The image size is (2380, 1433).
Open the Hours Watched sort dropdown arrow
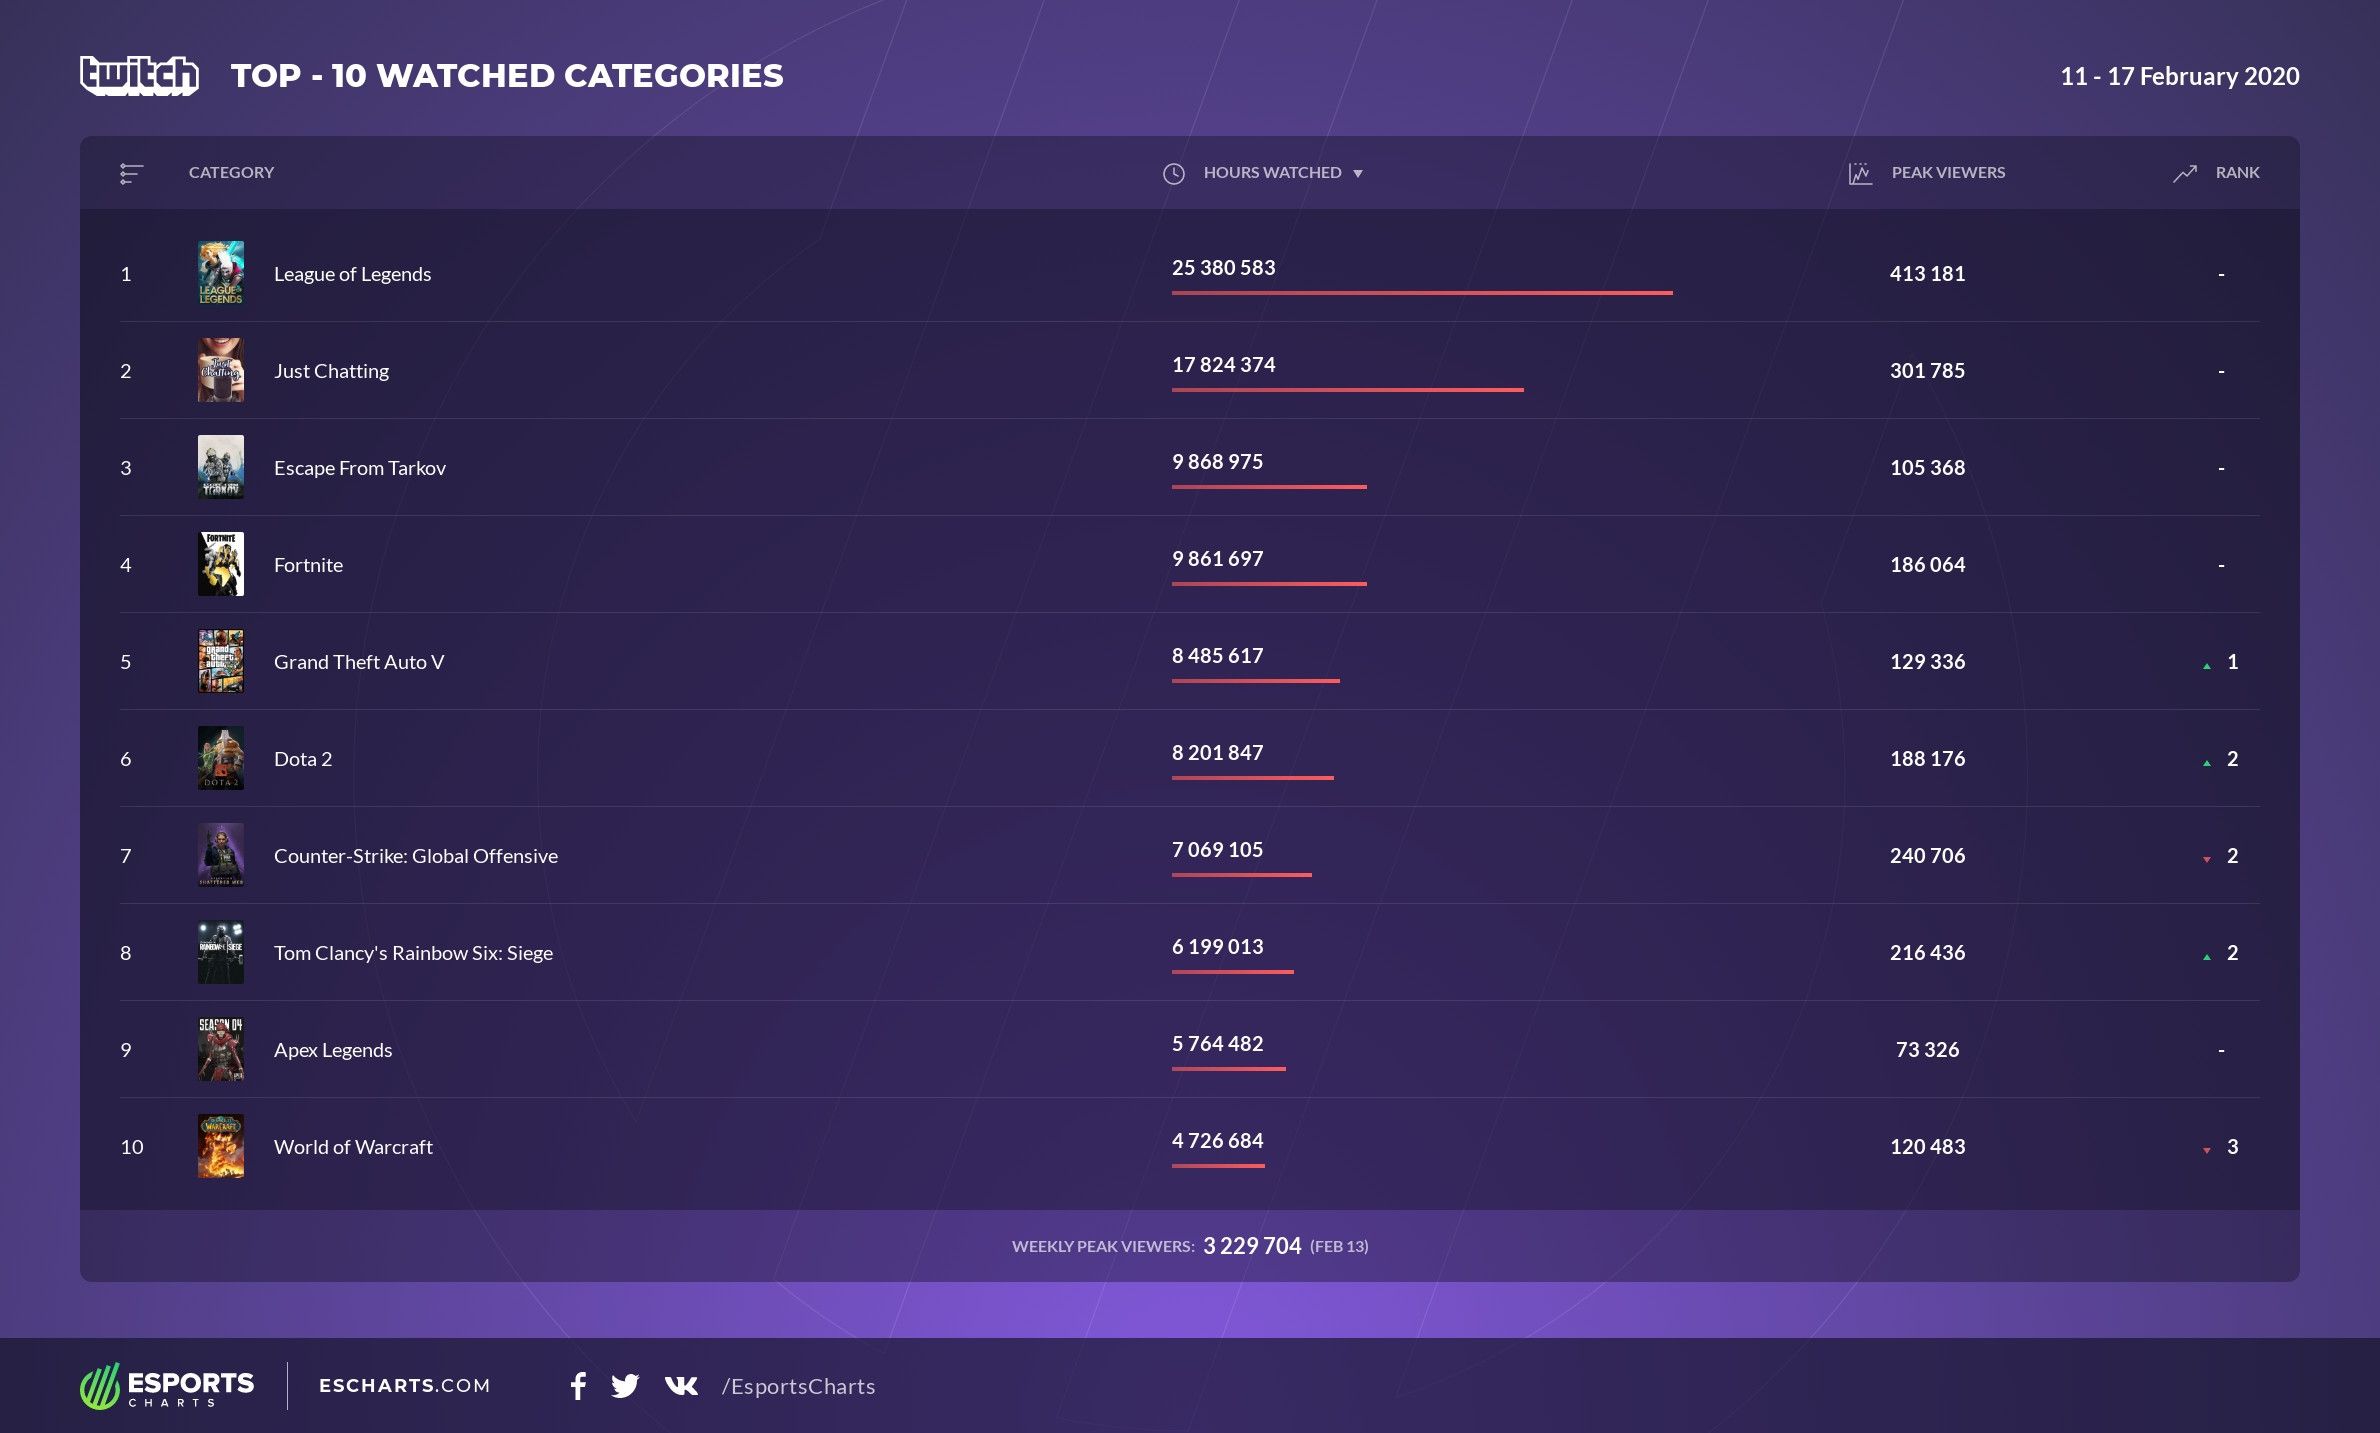(1358, 173)
